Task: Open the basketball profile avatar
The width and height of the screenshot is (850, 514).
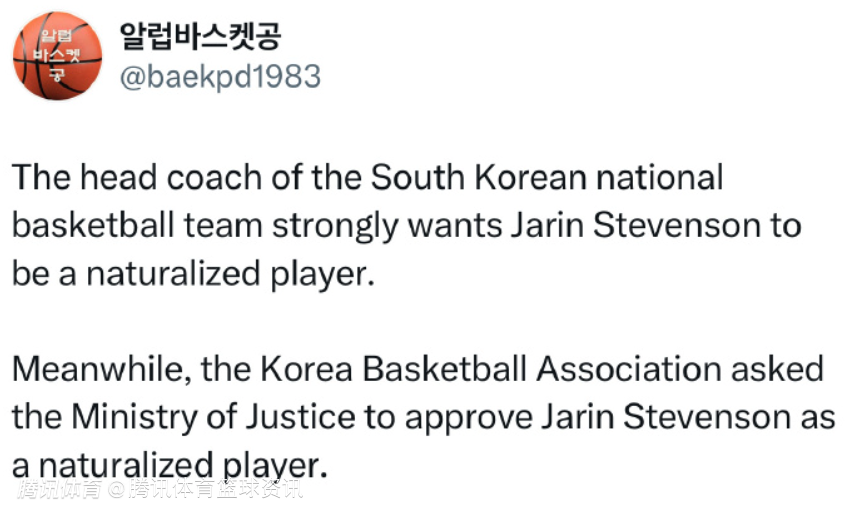Action: [x=57, y=55]
